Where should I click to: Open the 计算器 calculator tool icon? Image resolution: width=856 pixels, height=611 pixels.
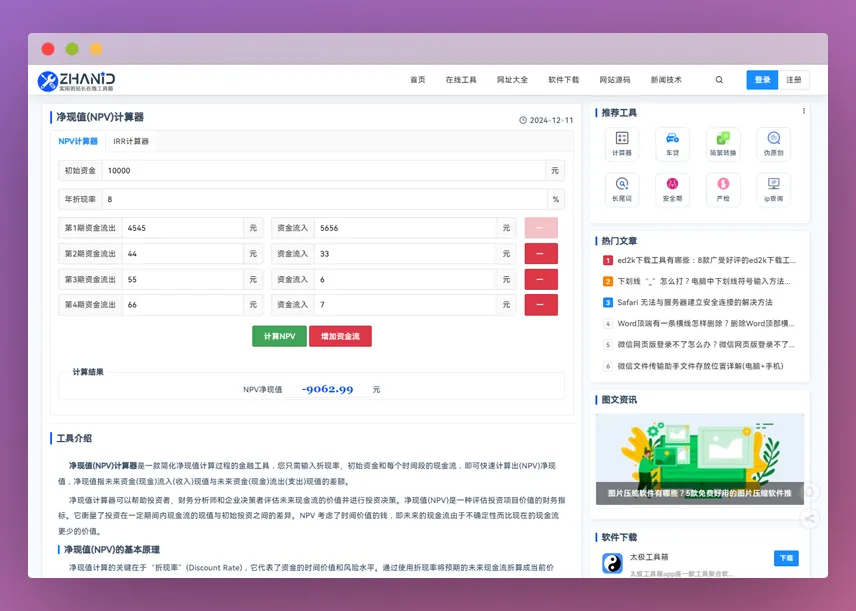pos(622,144)
